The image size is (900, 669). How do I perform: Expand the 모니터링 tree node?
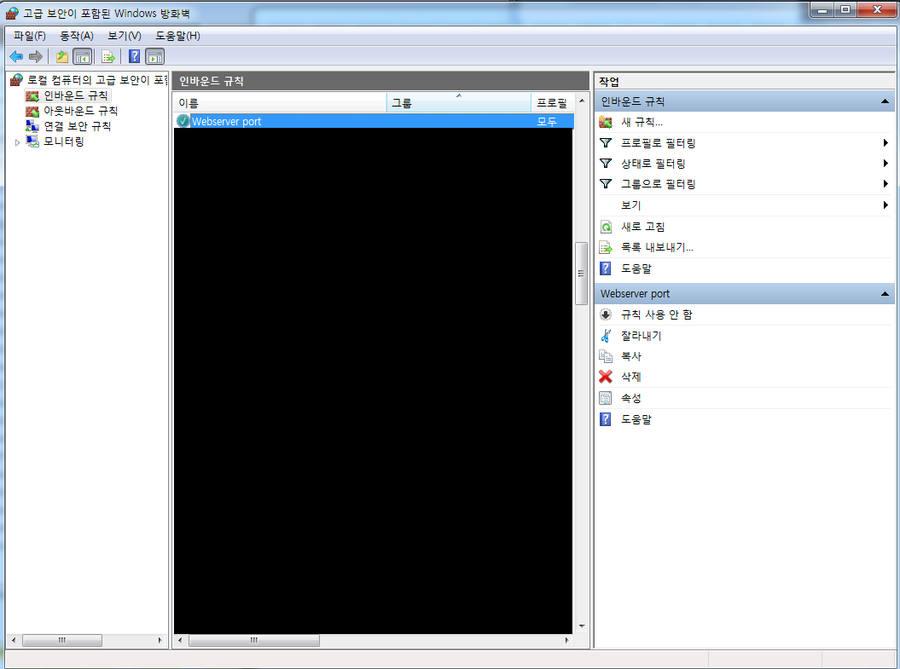(x=17, y=142)
